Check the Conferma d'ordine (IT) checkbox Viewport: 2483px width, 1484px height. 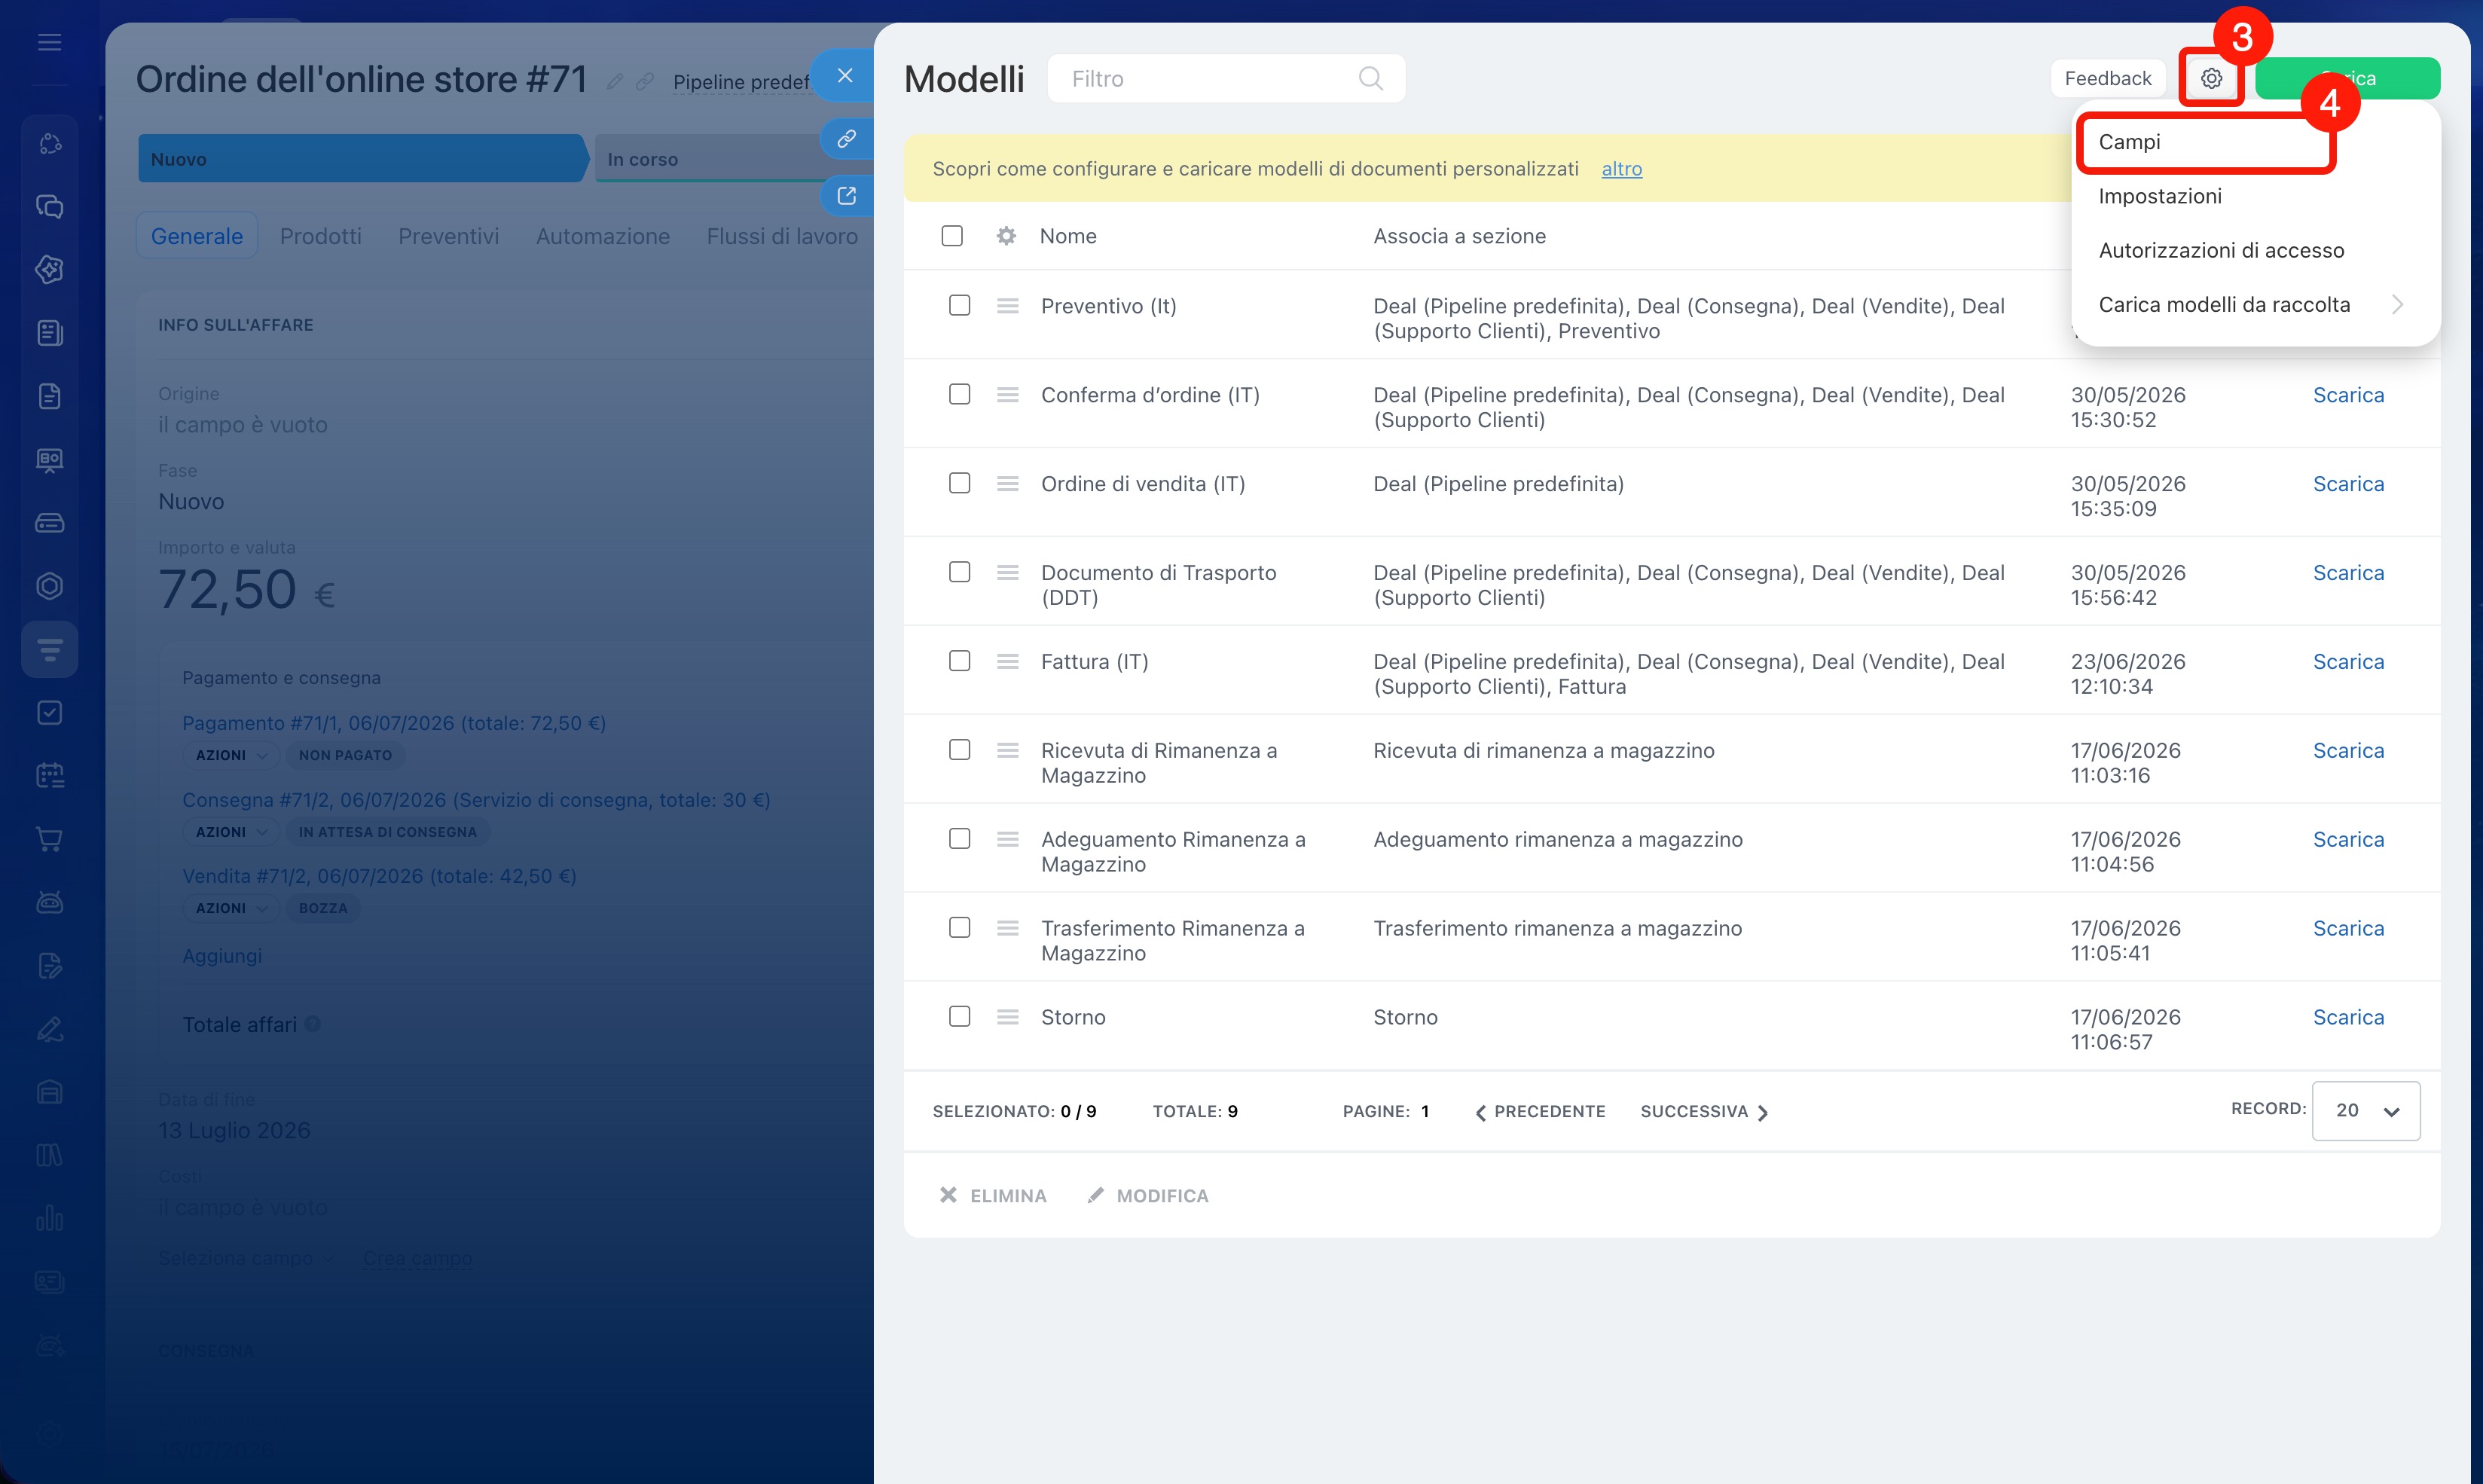click(959, 394)
